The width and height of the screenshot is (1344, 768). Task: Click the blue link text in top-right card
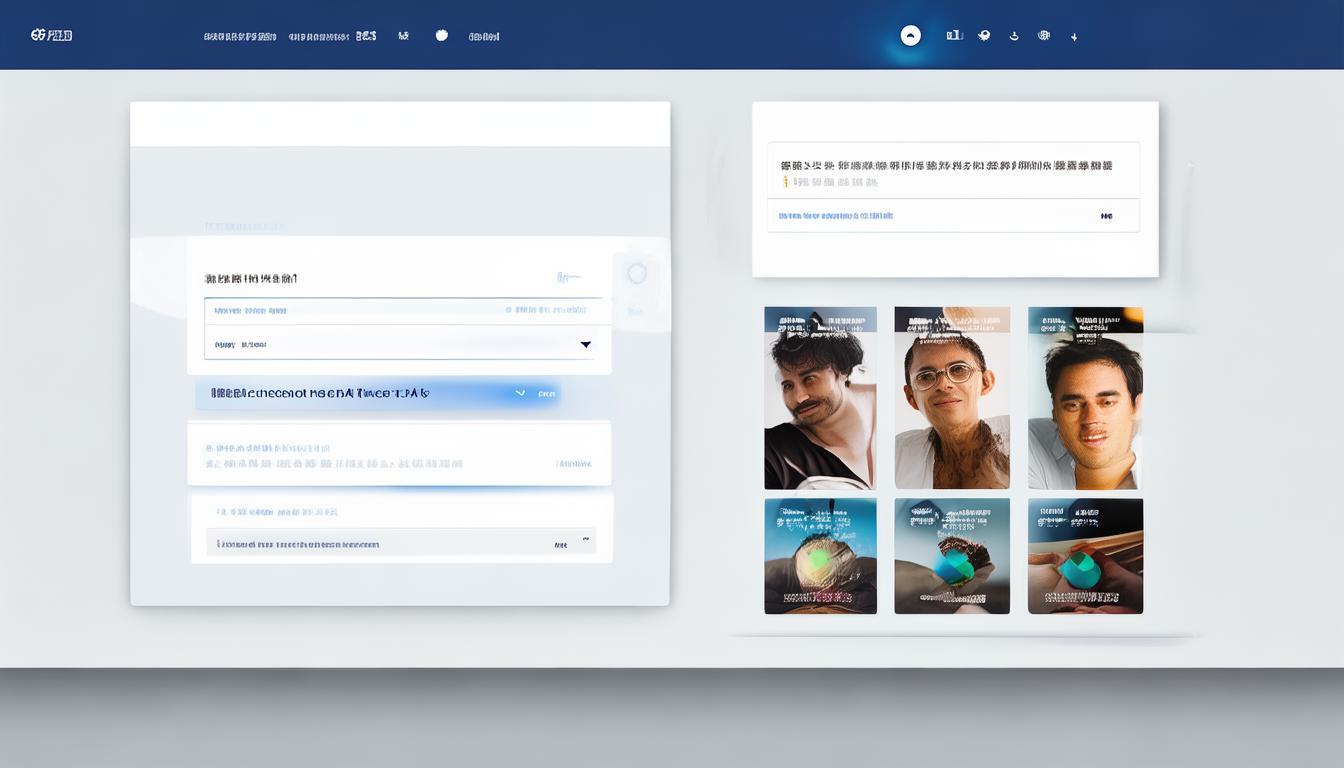(835, 216)
